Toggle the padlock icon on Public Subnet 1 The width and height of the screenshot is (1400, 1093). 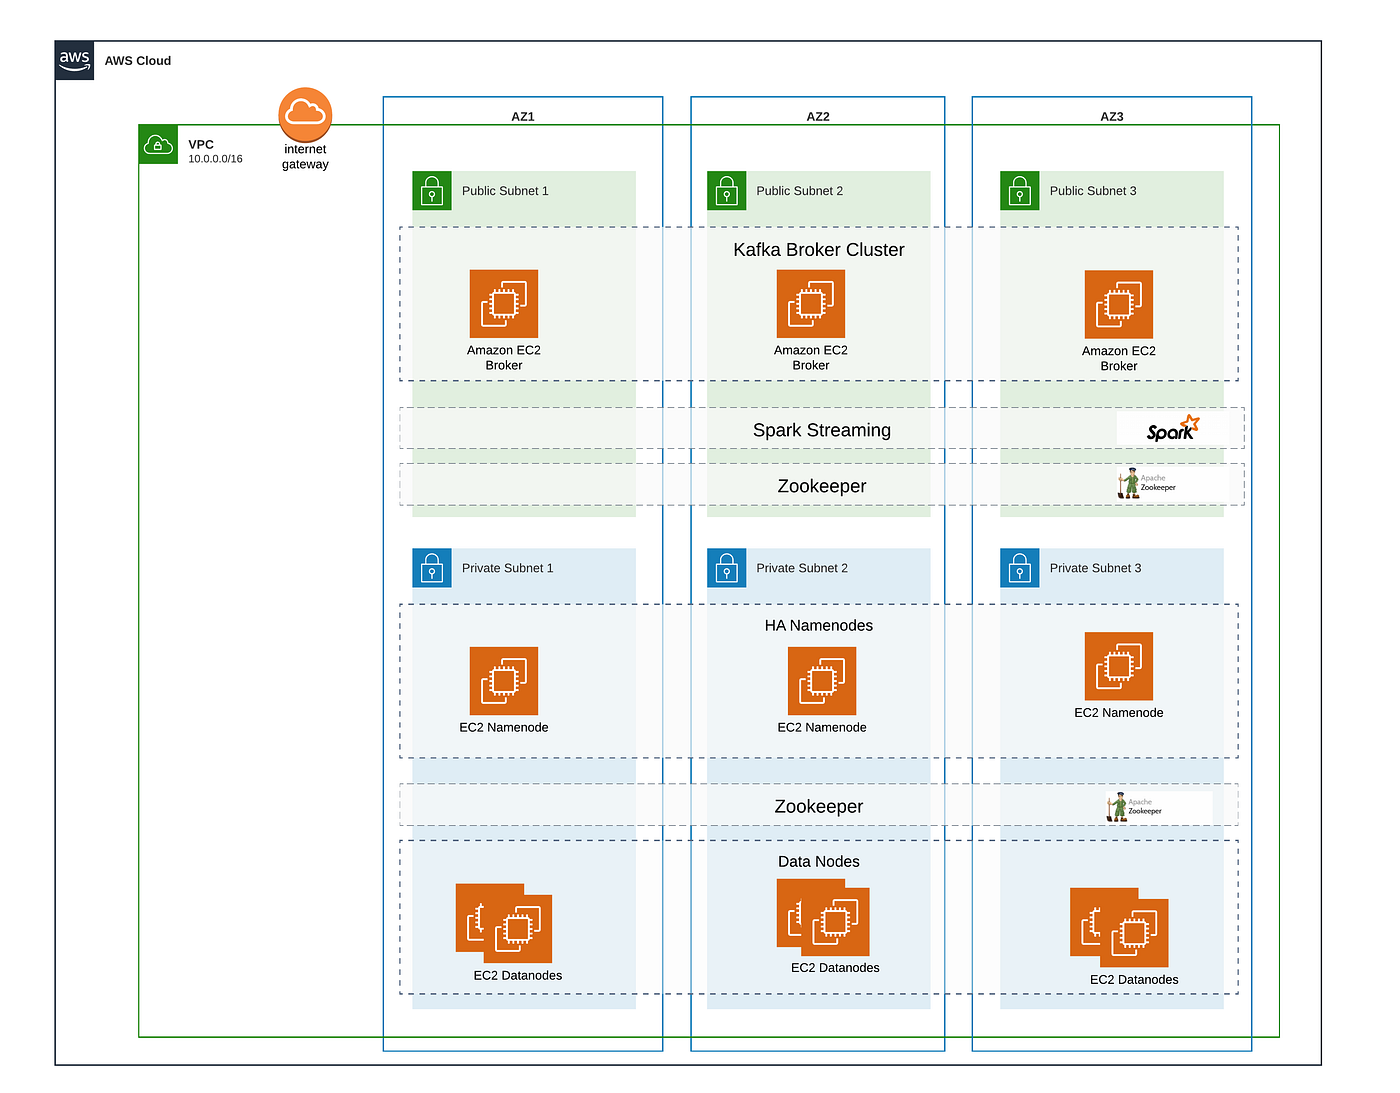pyautogui.click(x=432, y=190)
